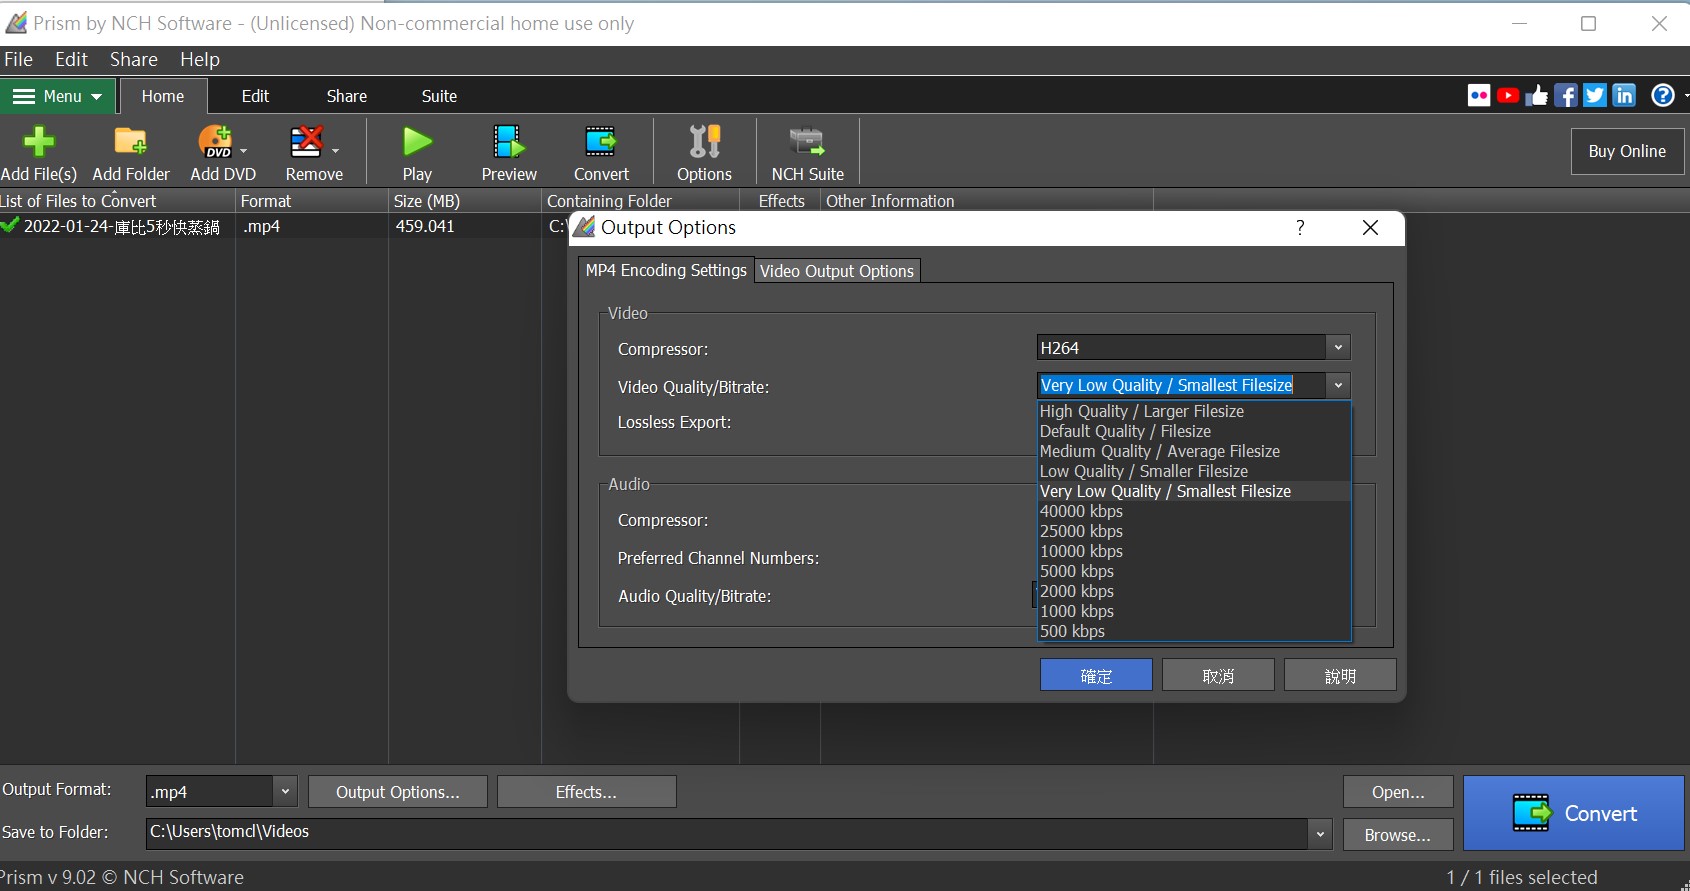Screen dimensions: 1690x891
Task: Click the Add File(s) toolbar icon
Action: coord(39,143)
